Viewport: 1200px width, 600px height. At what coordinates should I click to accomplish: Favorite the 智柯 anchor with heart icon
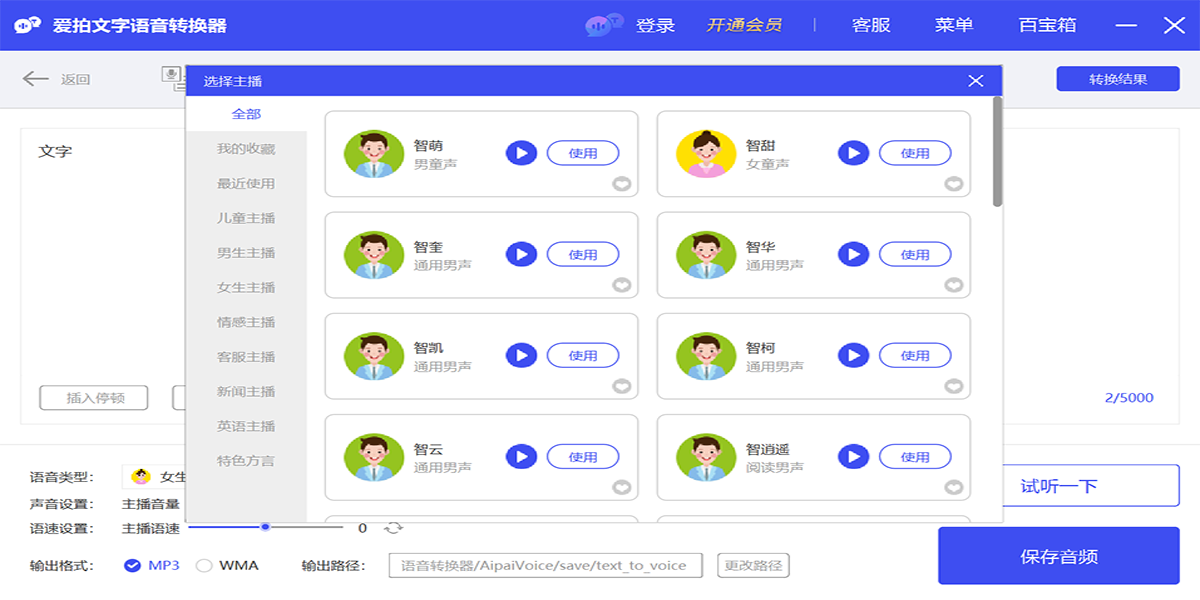[954, 386]
